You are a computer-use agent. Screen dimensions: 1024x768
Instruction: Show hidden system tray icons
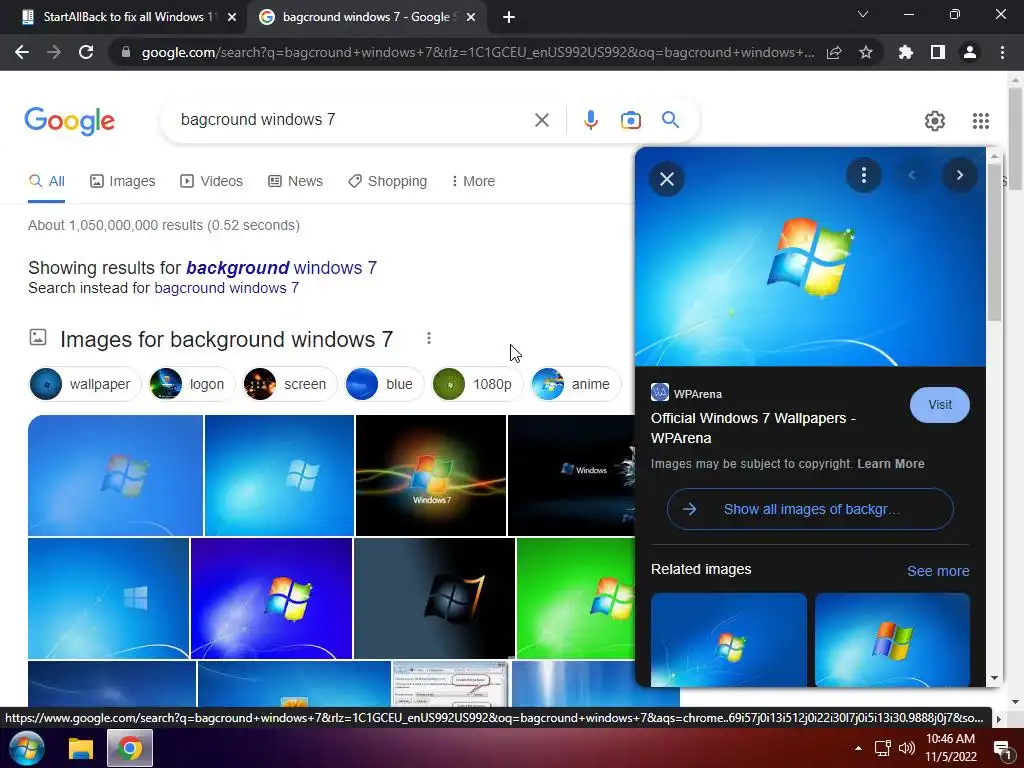pos(859,748)
